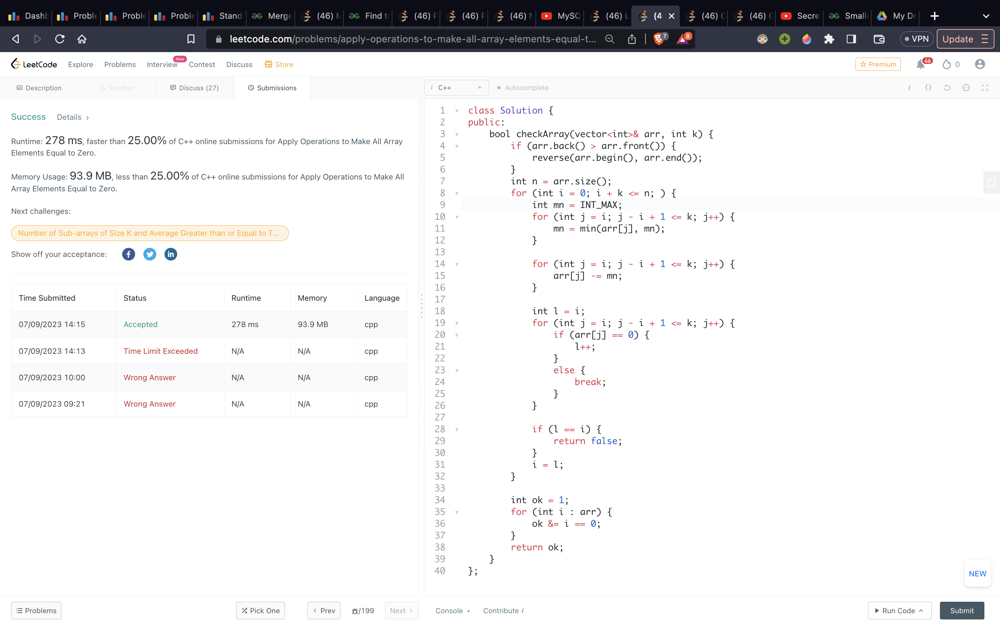Bookmark this page in the browser toolbar
1000x625 pixels.
point(191,39)
